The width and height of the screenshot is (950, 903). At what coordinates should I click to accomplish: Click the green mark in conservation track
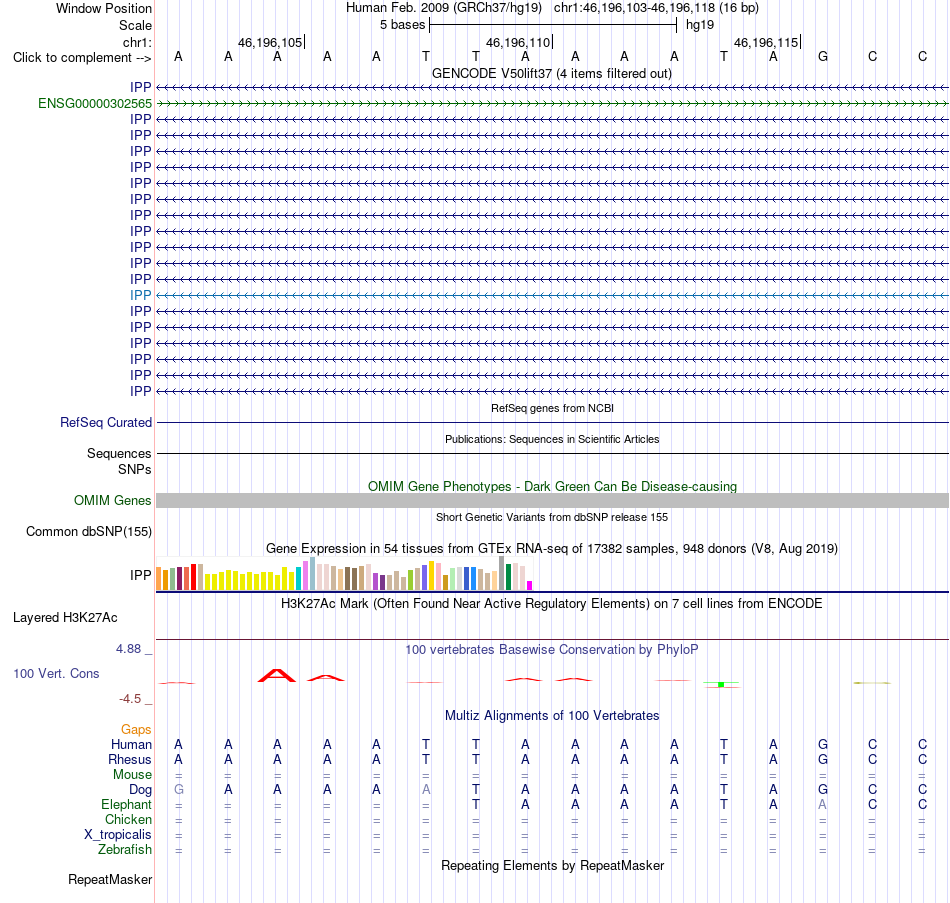[721, 684]
